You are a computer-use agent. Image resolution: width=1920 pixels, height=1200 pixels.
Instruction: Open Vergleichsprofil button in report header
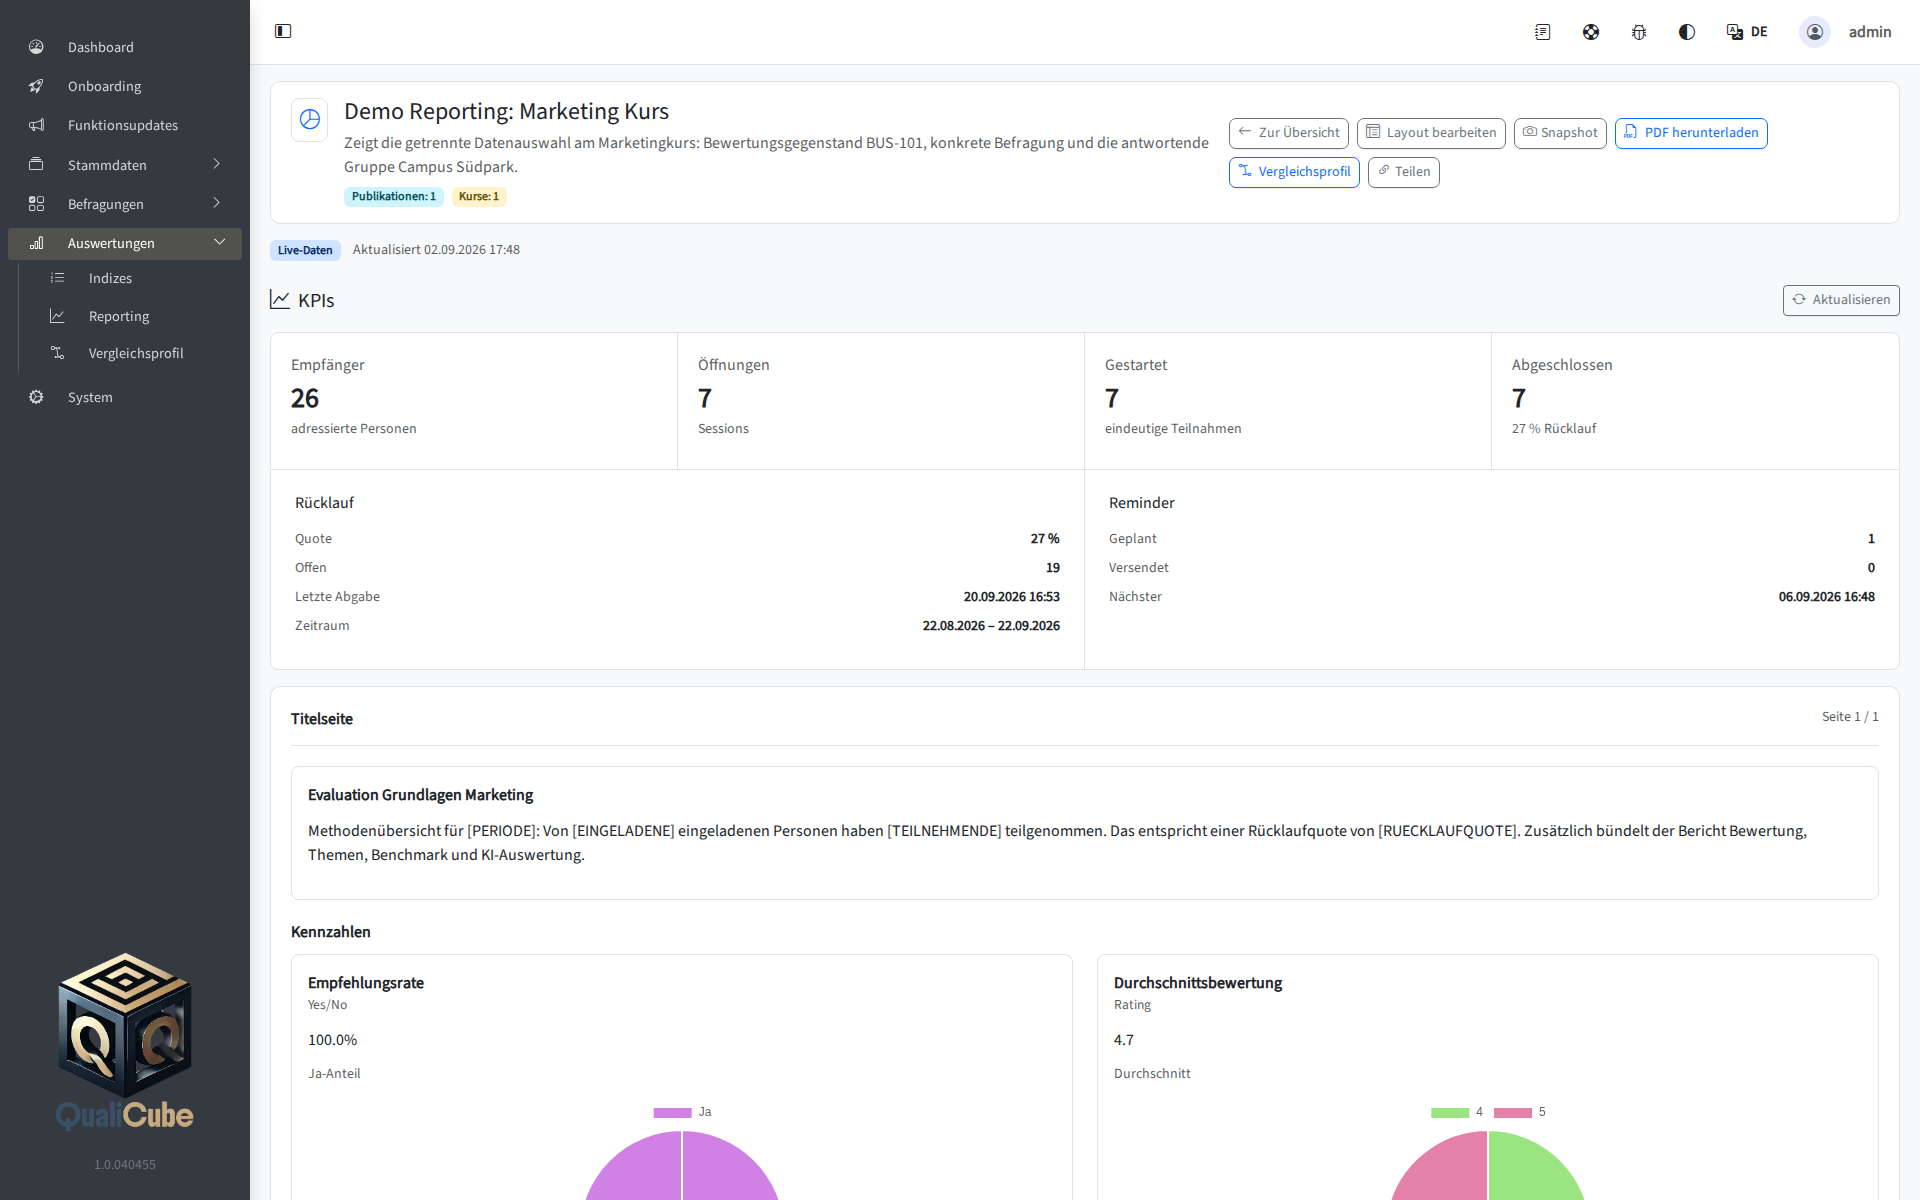tap(1293, 172)
